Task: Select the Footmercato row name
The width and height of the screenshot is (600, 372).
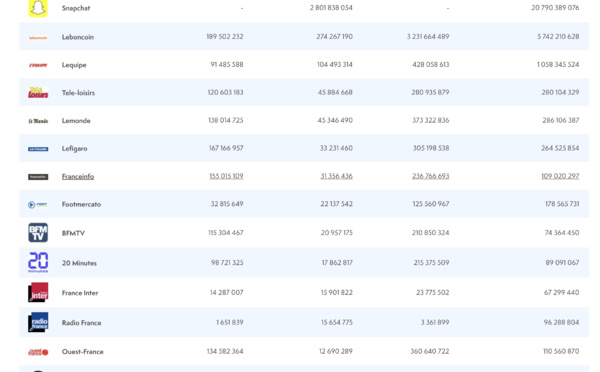Action: 82,204
